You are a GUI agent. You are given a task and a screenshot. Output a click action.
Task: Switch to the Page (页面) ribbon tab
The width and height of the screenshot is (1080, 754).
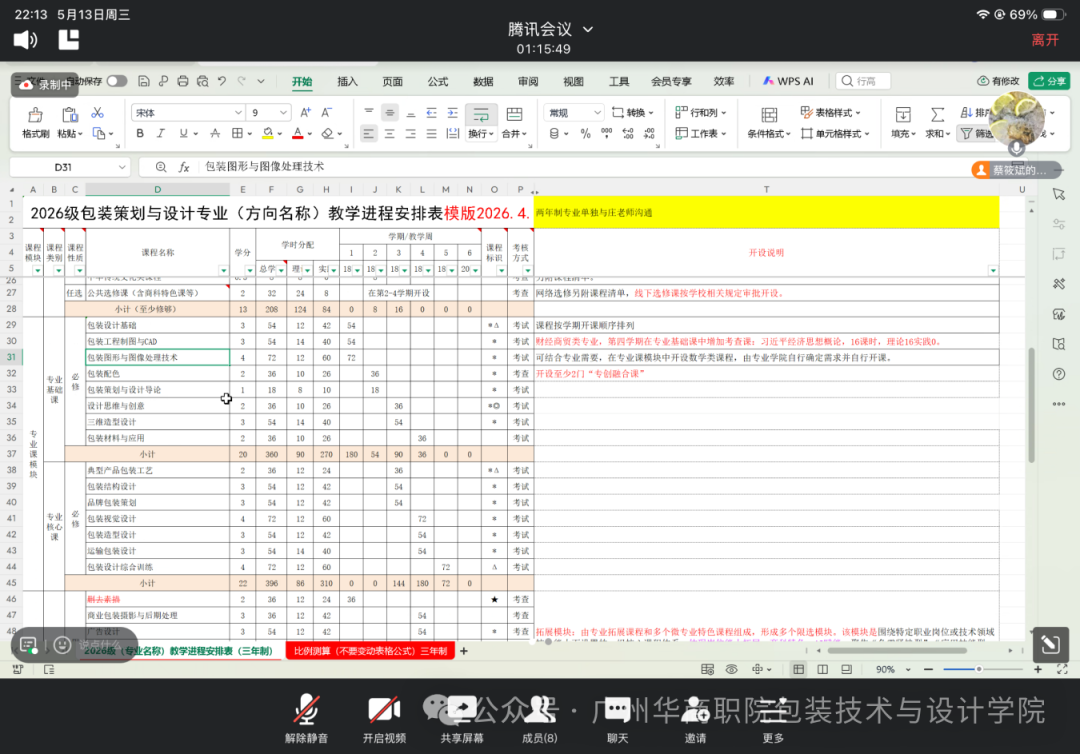pyautogui.click(x=393, y=81)
